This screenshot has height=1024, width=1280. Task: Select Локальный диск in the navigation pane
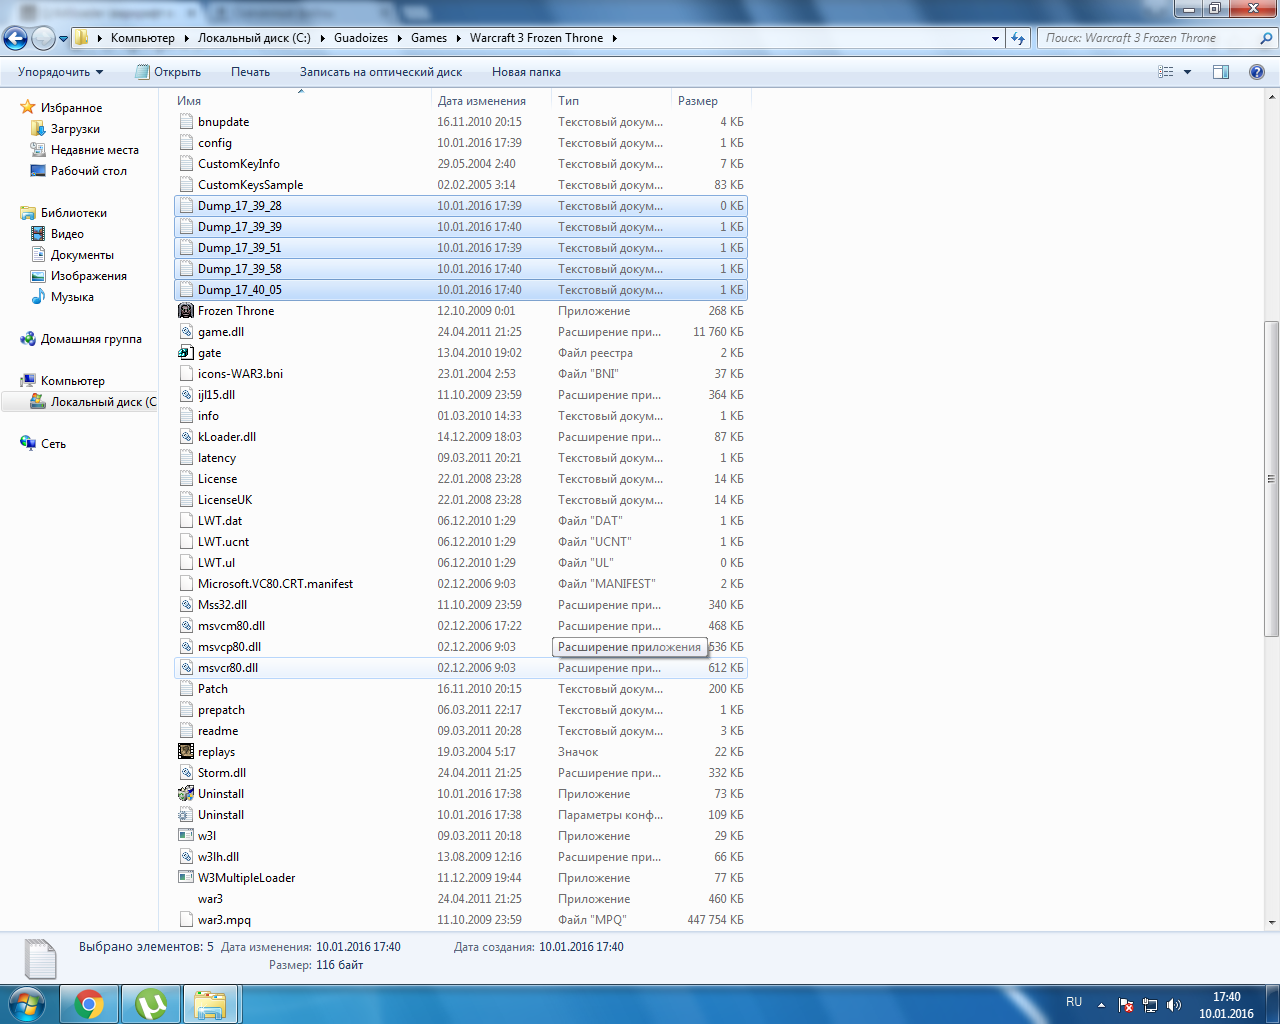103,402
